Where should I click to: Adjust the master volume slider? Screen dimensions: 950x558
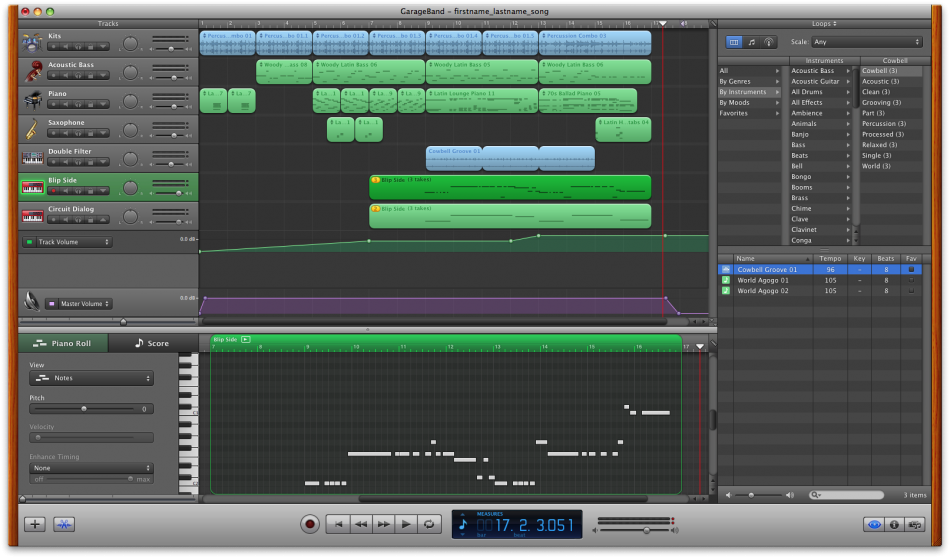(x=646, y=530)
